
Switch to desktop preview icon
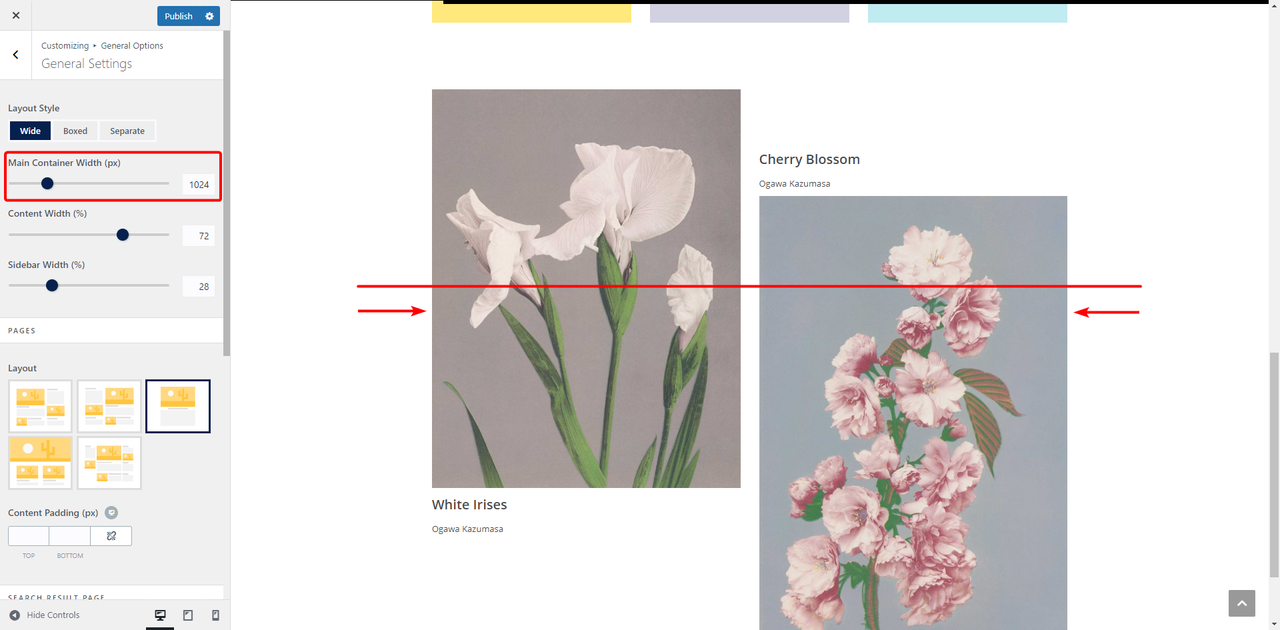click(x=160, y=615)
